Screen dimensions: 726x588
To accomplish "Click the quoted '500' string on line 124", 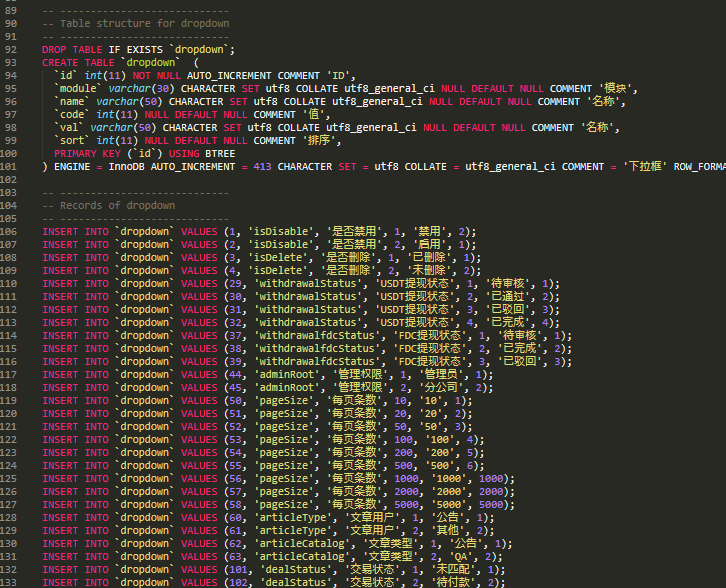I will (x=440, y=465).
